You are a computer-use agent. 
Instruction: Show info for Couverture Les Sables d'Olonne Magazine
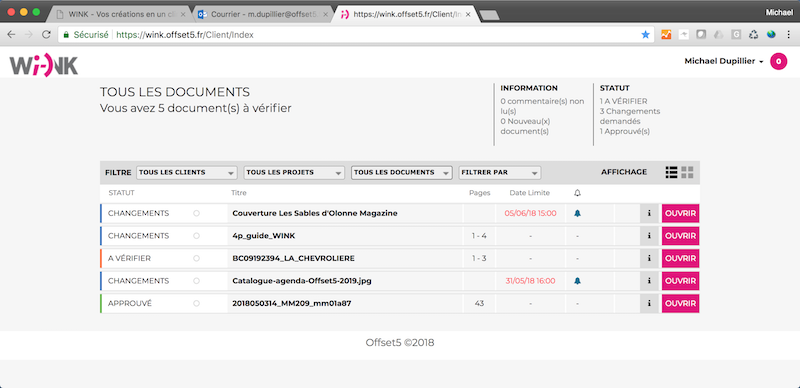649,213
